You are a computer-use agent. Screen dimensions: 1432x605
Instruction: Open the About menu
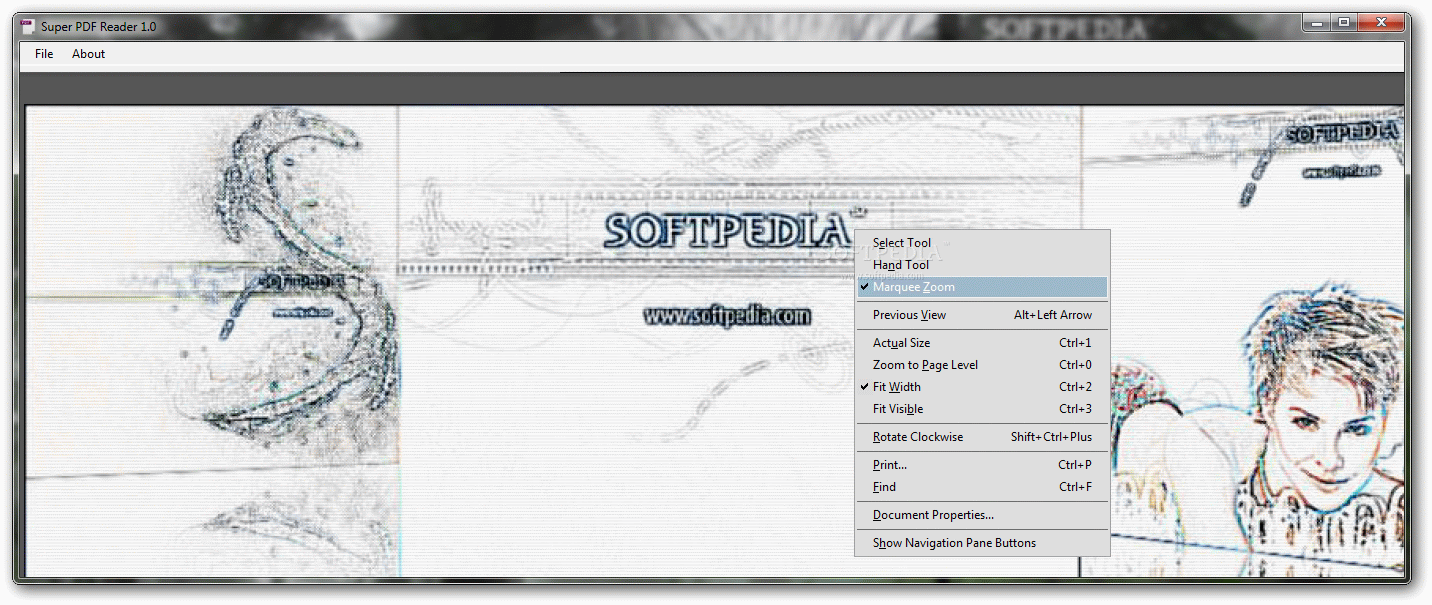click(x=88, y=54)
